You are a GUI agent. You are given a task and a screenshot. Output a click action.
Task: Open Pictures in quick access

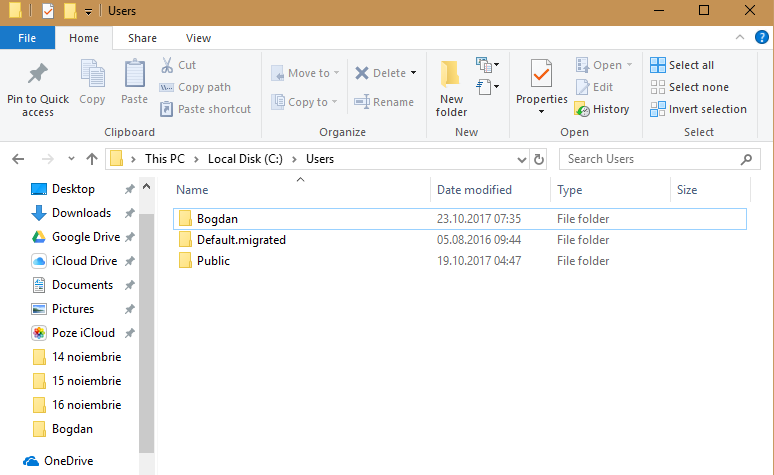(63, 309)
